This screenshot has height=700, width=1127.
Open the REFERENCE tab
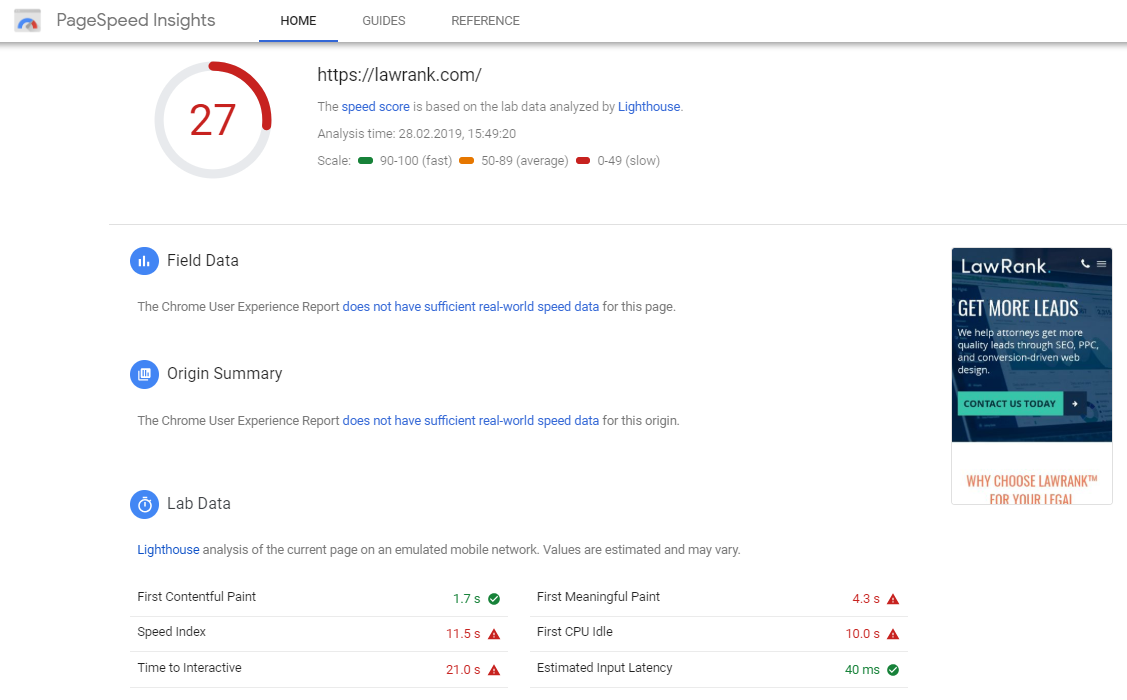tap(485, 21)
